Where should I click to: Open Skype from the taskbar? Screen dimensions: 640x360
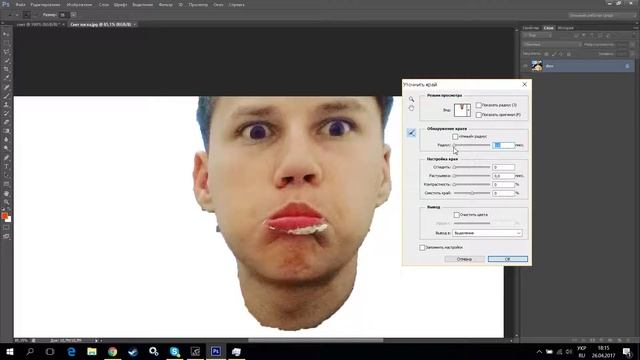tap(175, 351)
